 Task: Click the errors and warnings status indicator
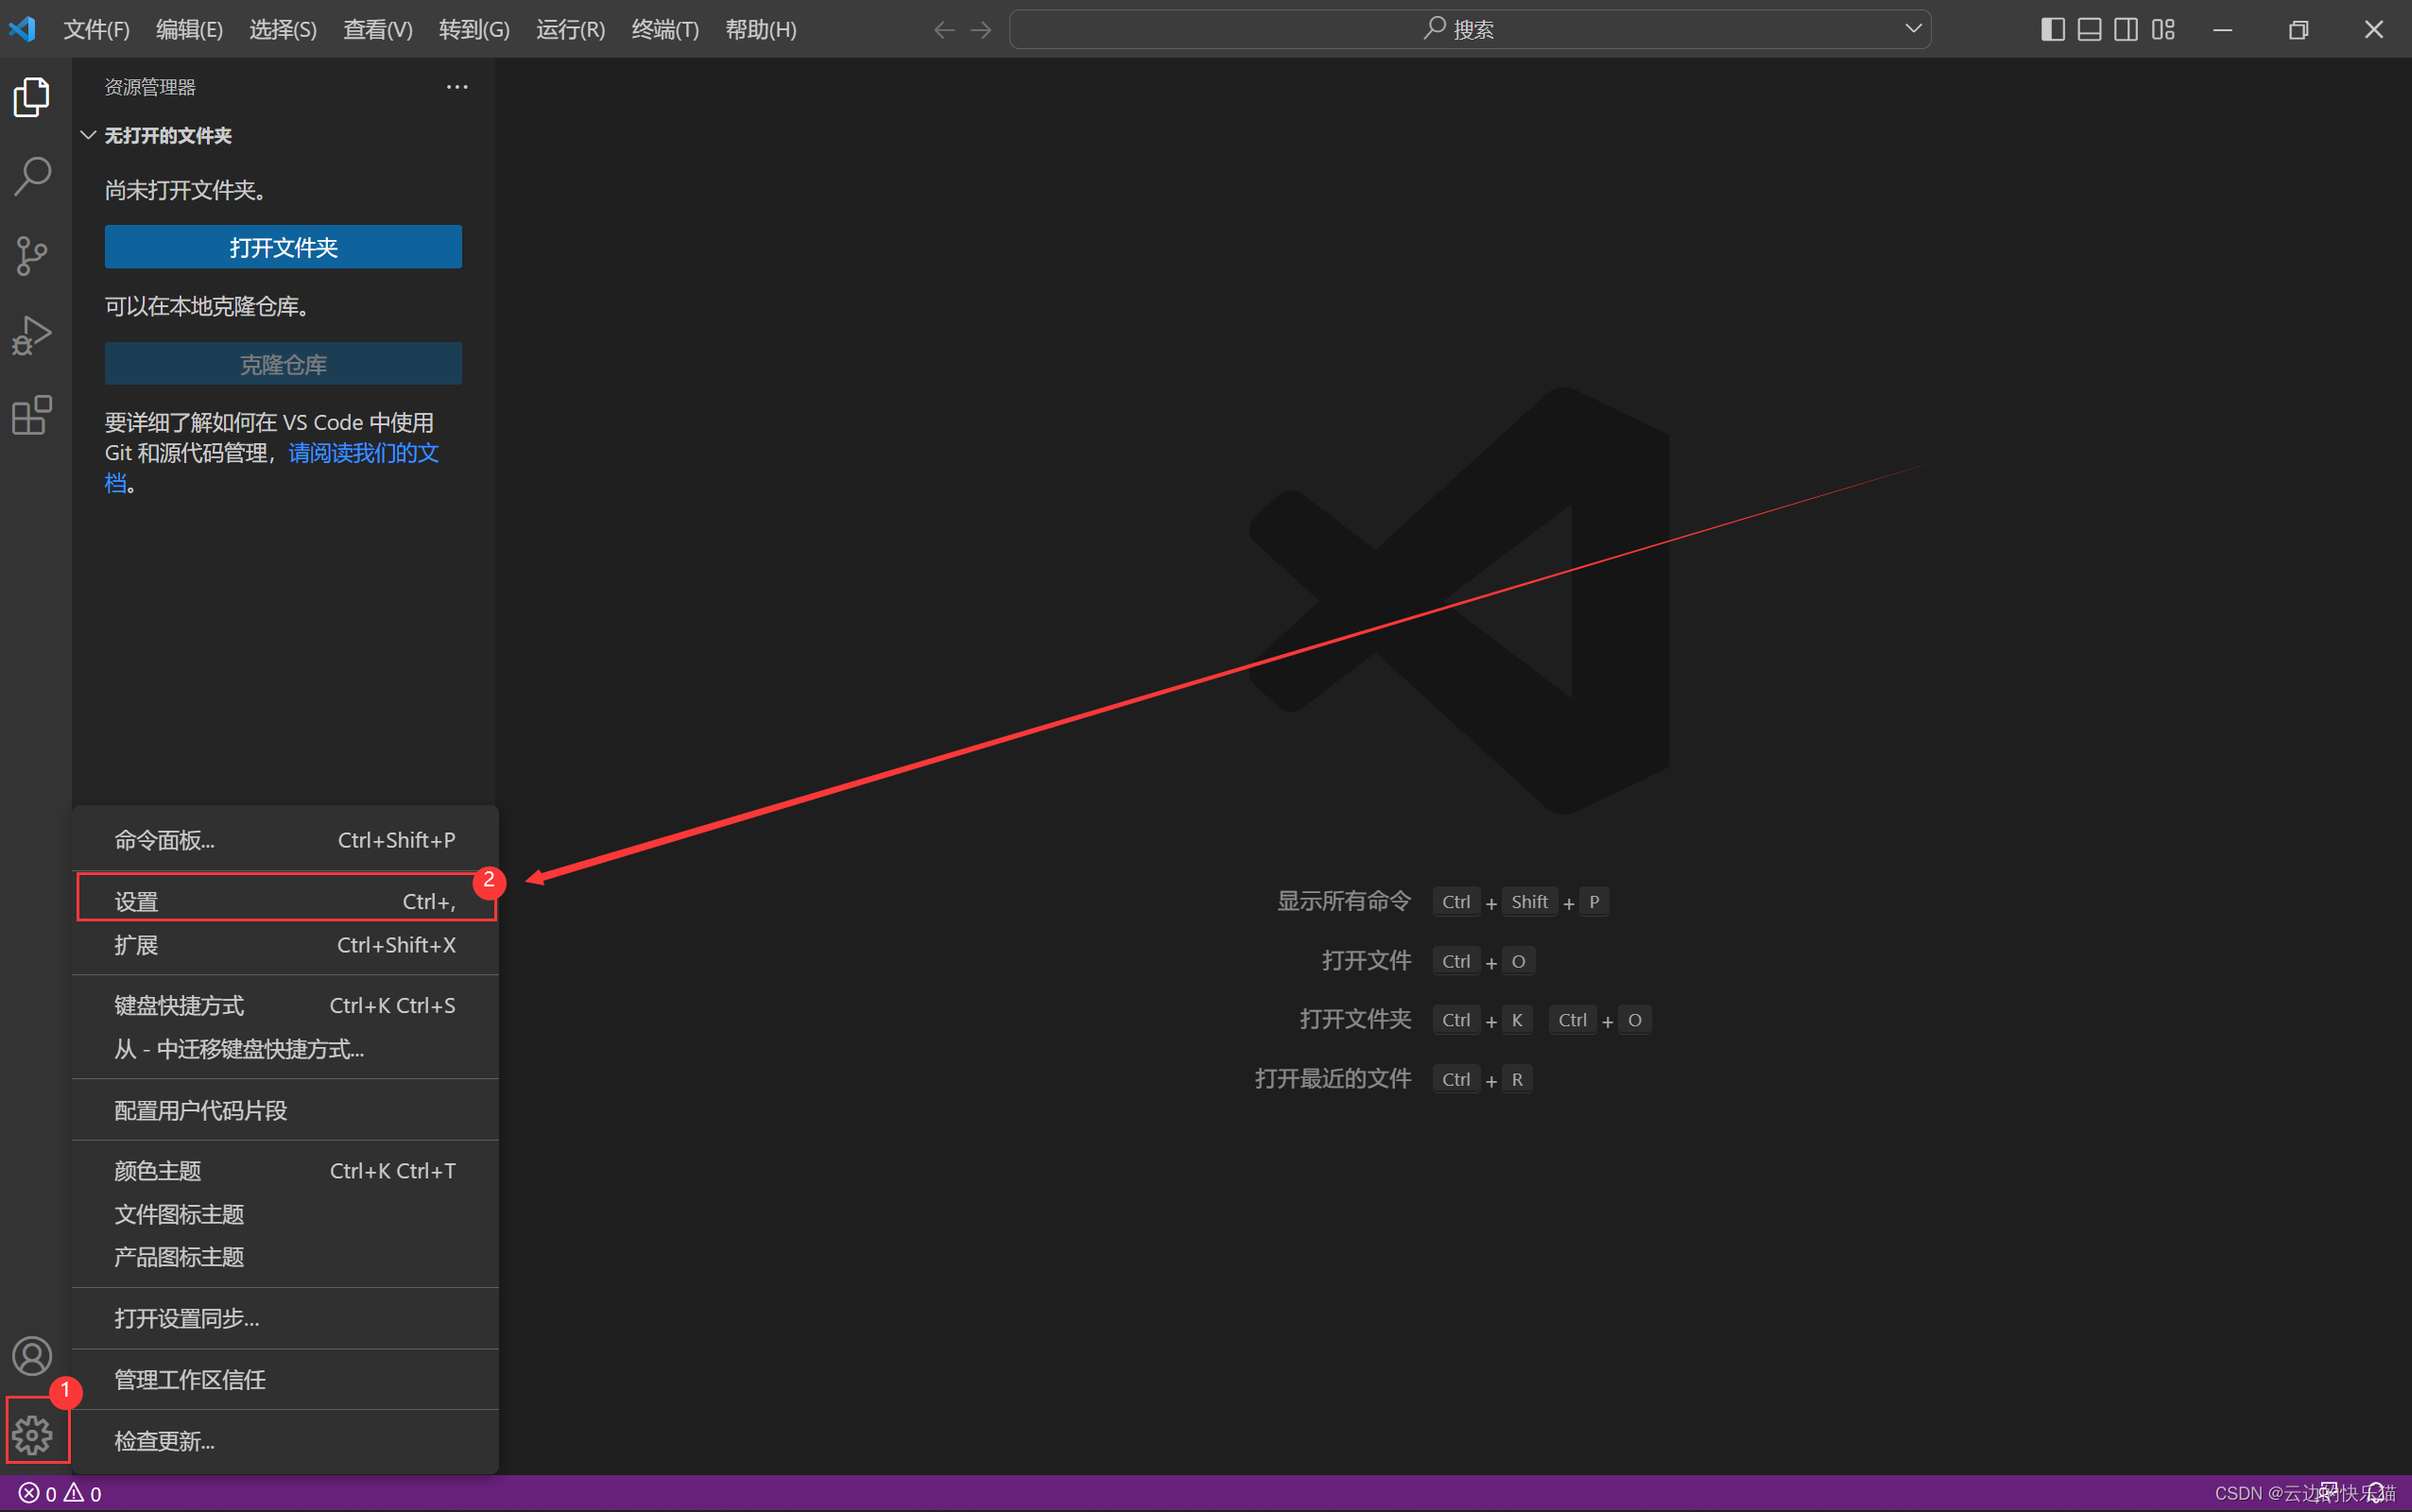click(x=60, y=1493)
